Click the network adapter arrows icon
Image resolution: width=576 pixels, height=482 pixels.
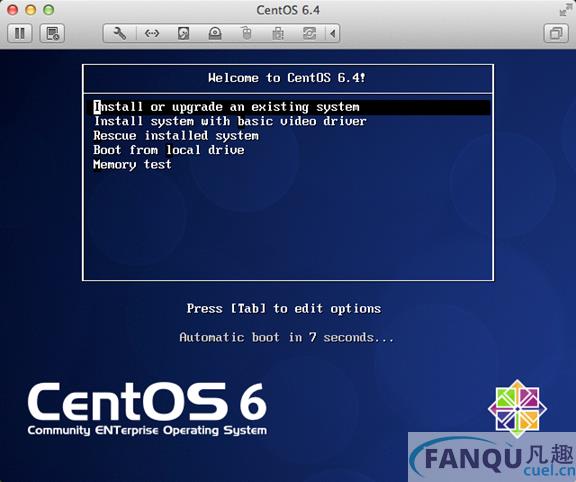coord(152,33)
